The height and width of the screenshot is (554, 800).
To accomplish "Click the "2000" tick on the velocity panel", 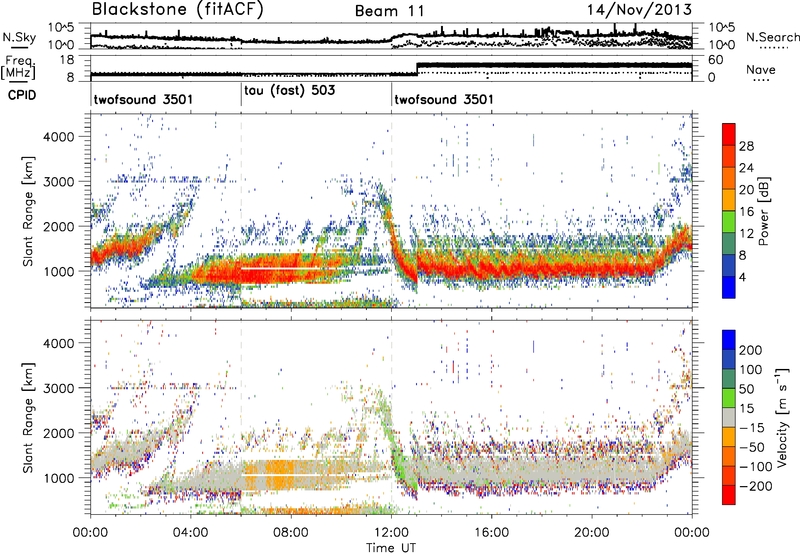I will click(58, 433).
